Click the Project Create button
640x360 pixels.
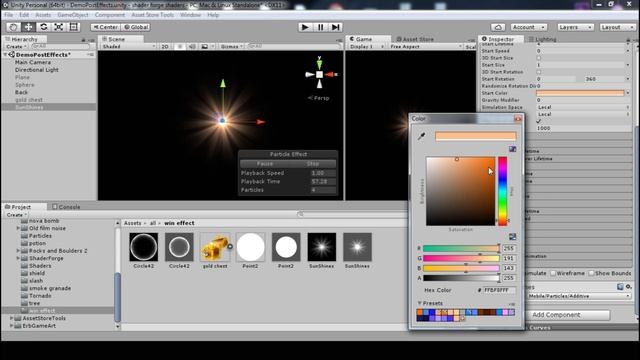[x=16, y=215]
